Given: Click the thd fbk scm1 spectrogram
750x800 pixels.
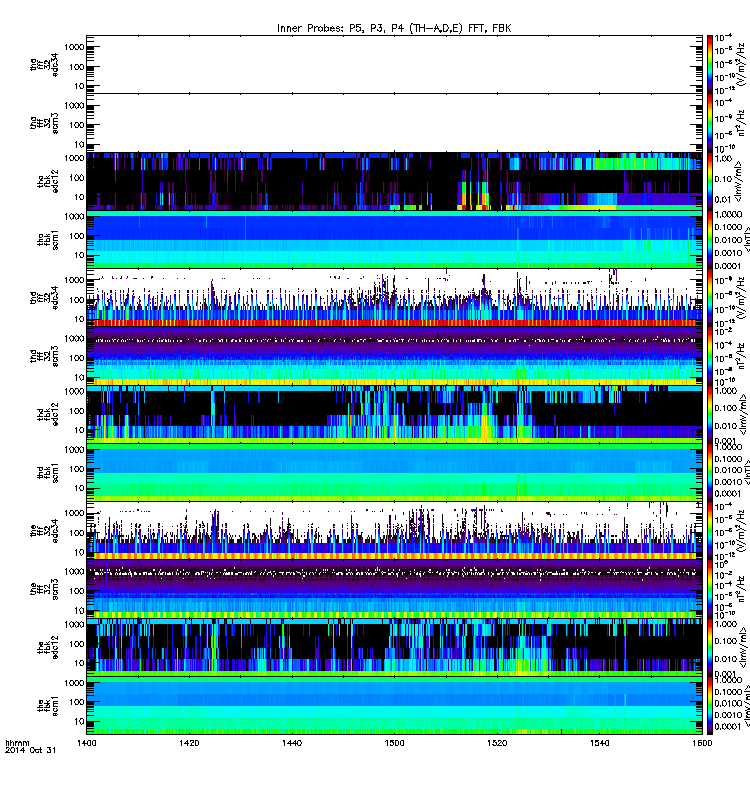Looking at the screenshot, I should (394, 473).
